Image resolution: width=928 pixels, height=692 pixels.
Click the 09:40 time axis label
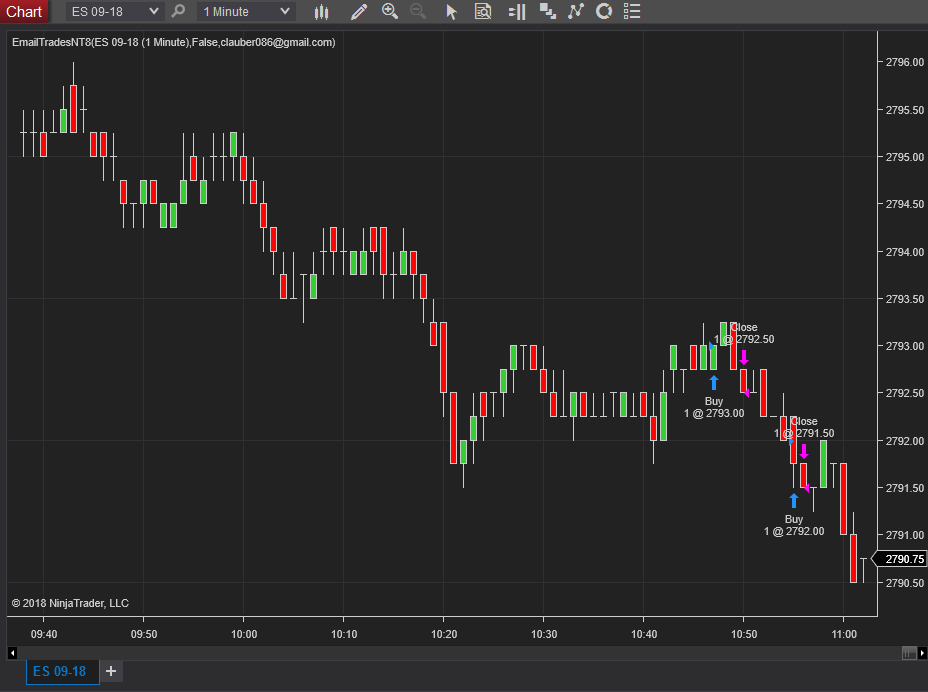[x=44, y=634]
